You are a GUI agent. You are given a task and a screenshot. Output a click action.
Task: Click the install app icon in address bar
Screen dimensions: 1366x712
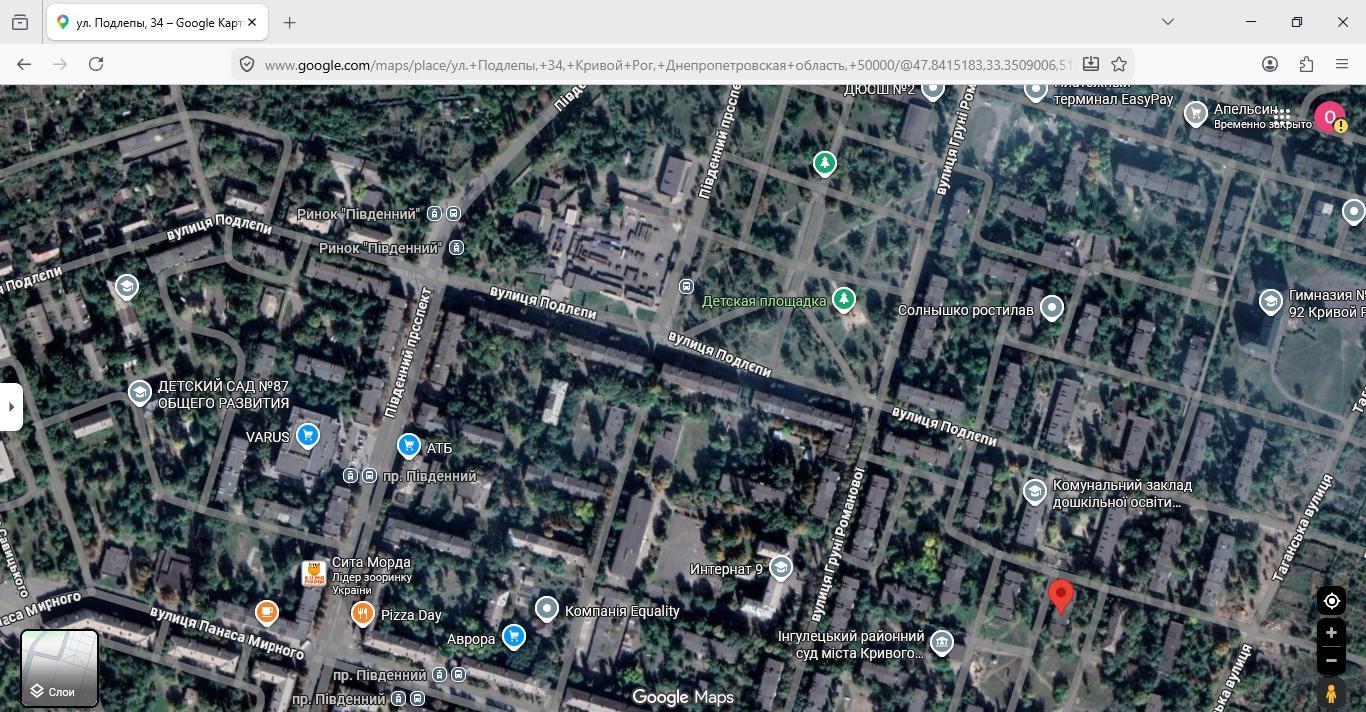(1091, 64)
